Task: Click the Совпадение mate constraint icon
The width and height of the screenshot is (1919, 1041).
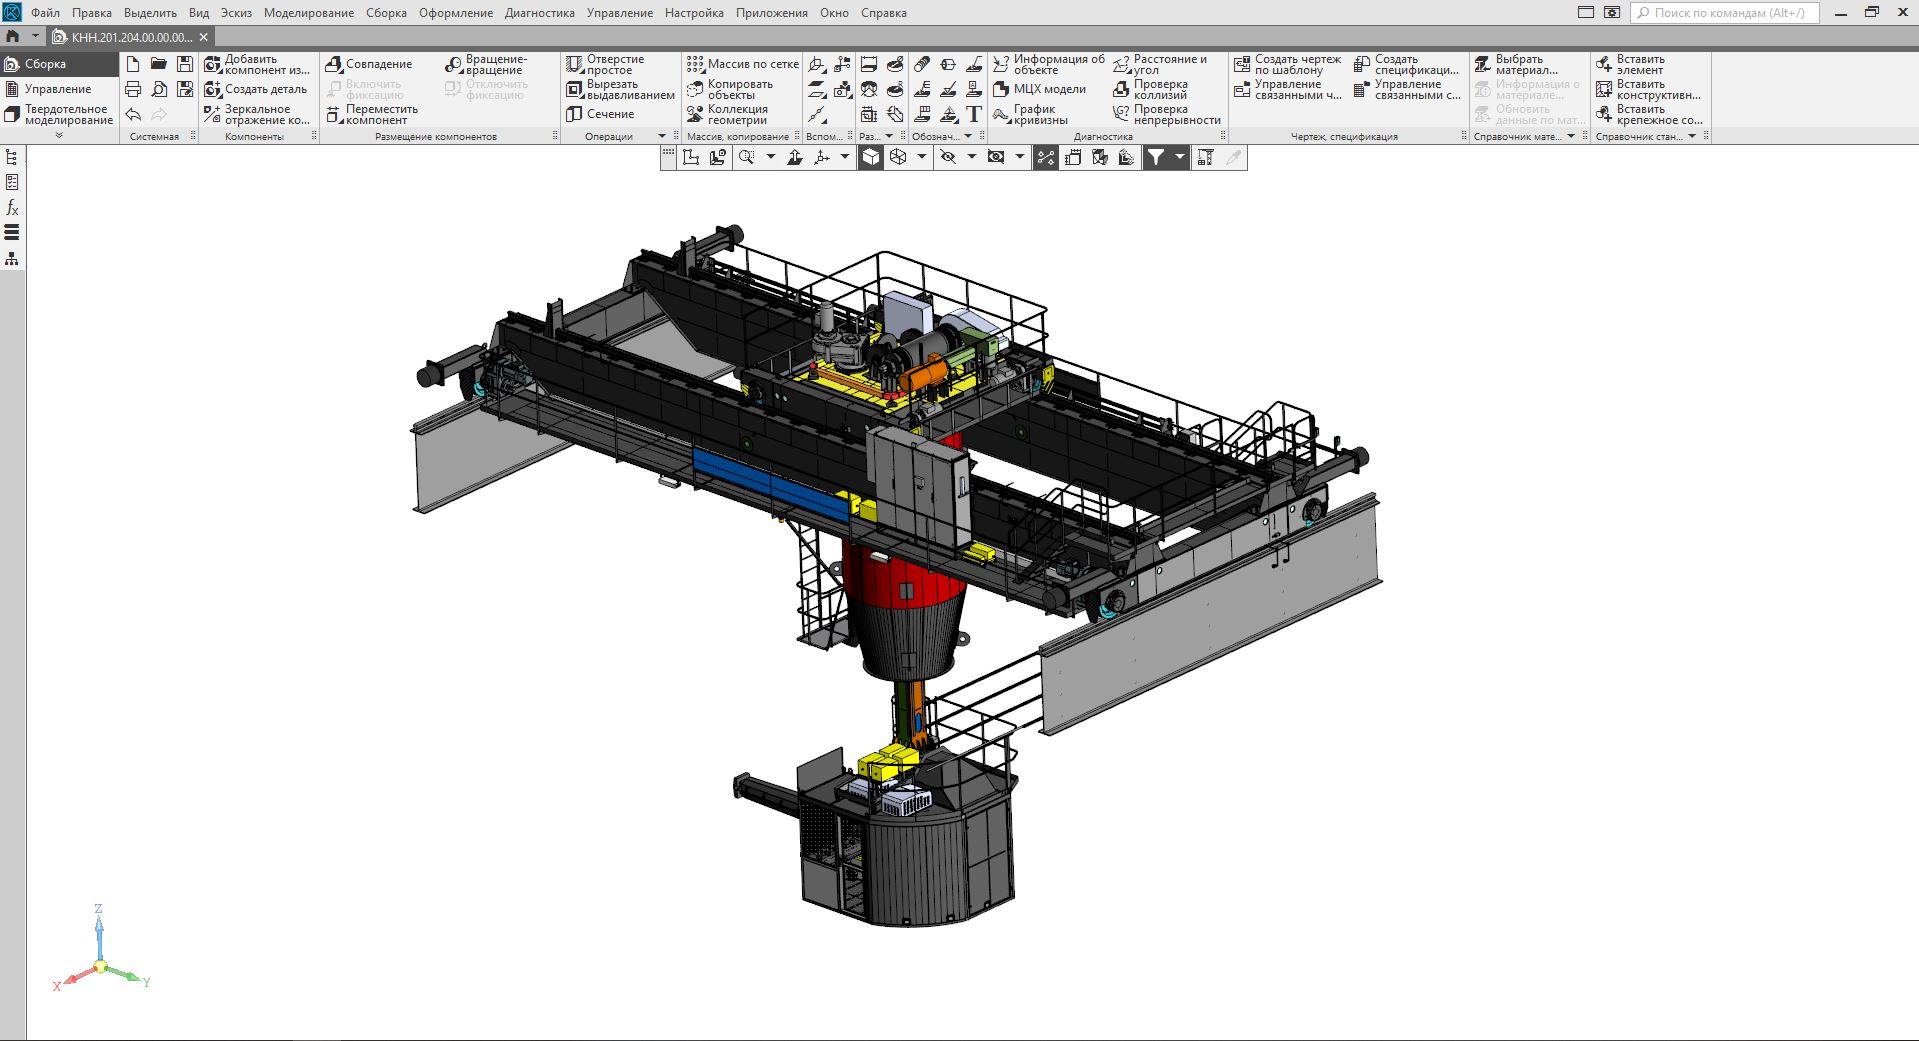Action: coord(335,64)
